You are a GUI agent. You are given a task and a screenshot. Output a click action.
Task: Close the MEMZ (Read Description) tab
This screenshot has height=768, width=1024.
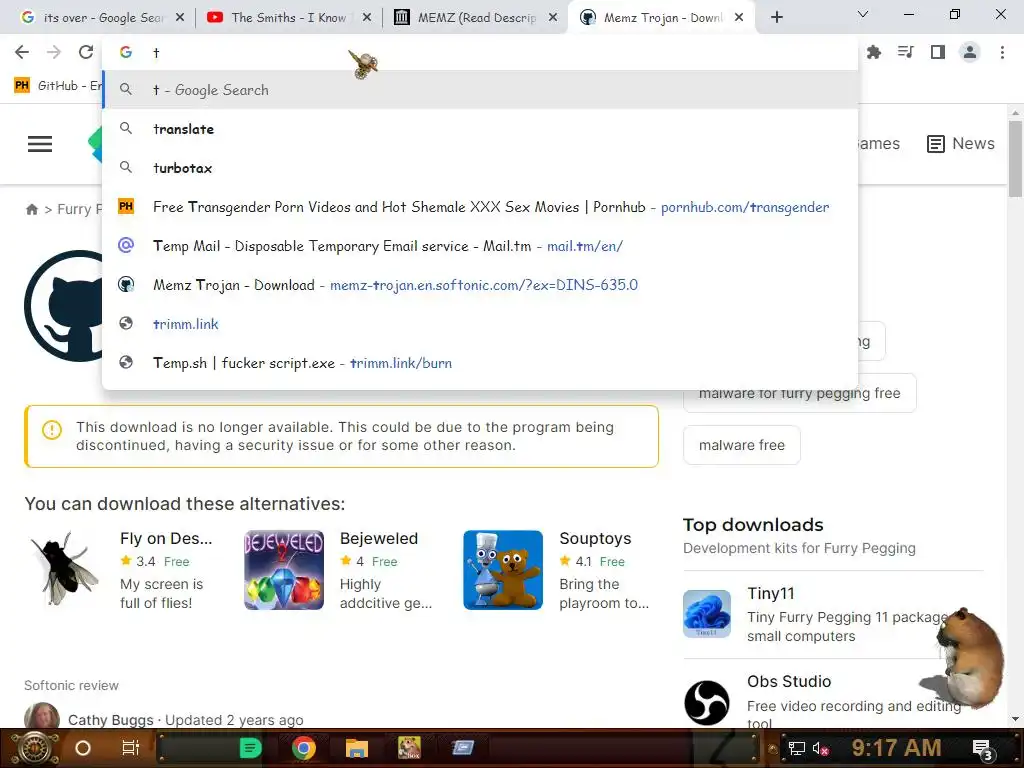553,18
